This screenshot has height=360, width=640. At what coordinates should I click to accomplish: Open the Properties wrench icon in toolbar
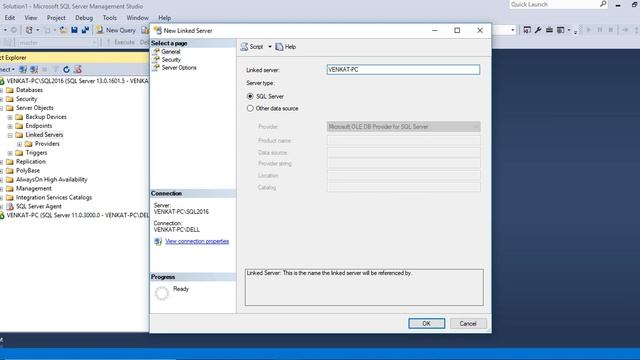click(x=538, y=30)
